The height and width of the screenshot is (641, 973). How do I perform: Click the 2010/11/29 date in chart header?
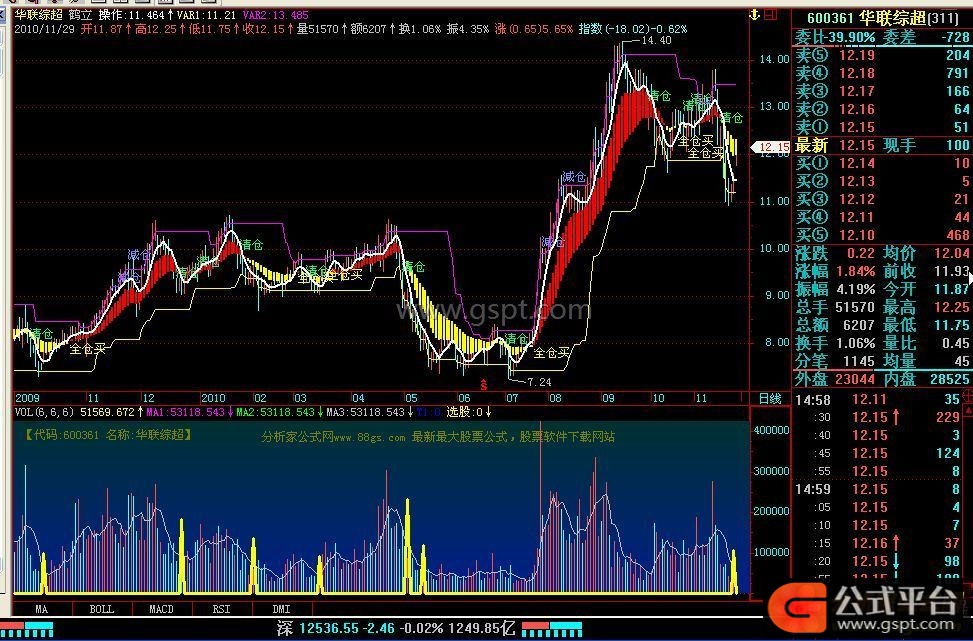pos(45,29)
